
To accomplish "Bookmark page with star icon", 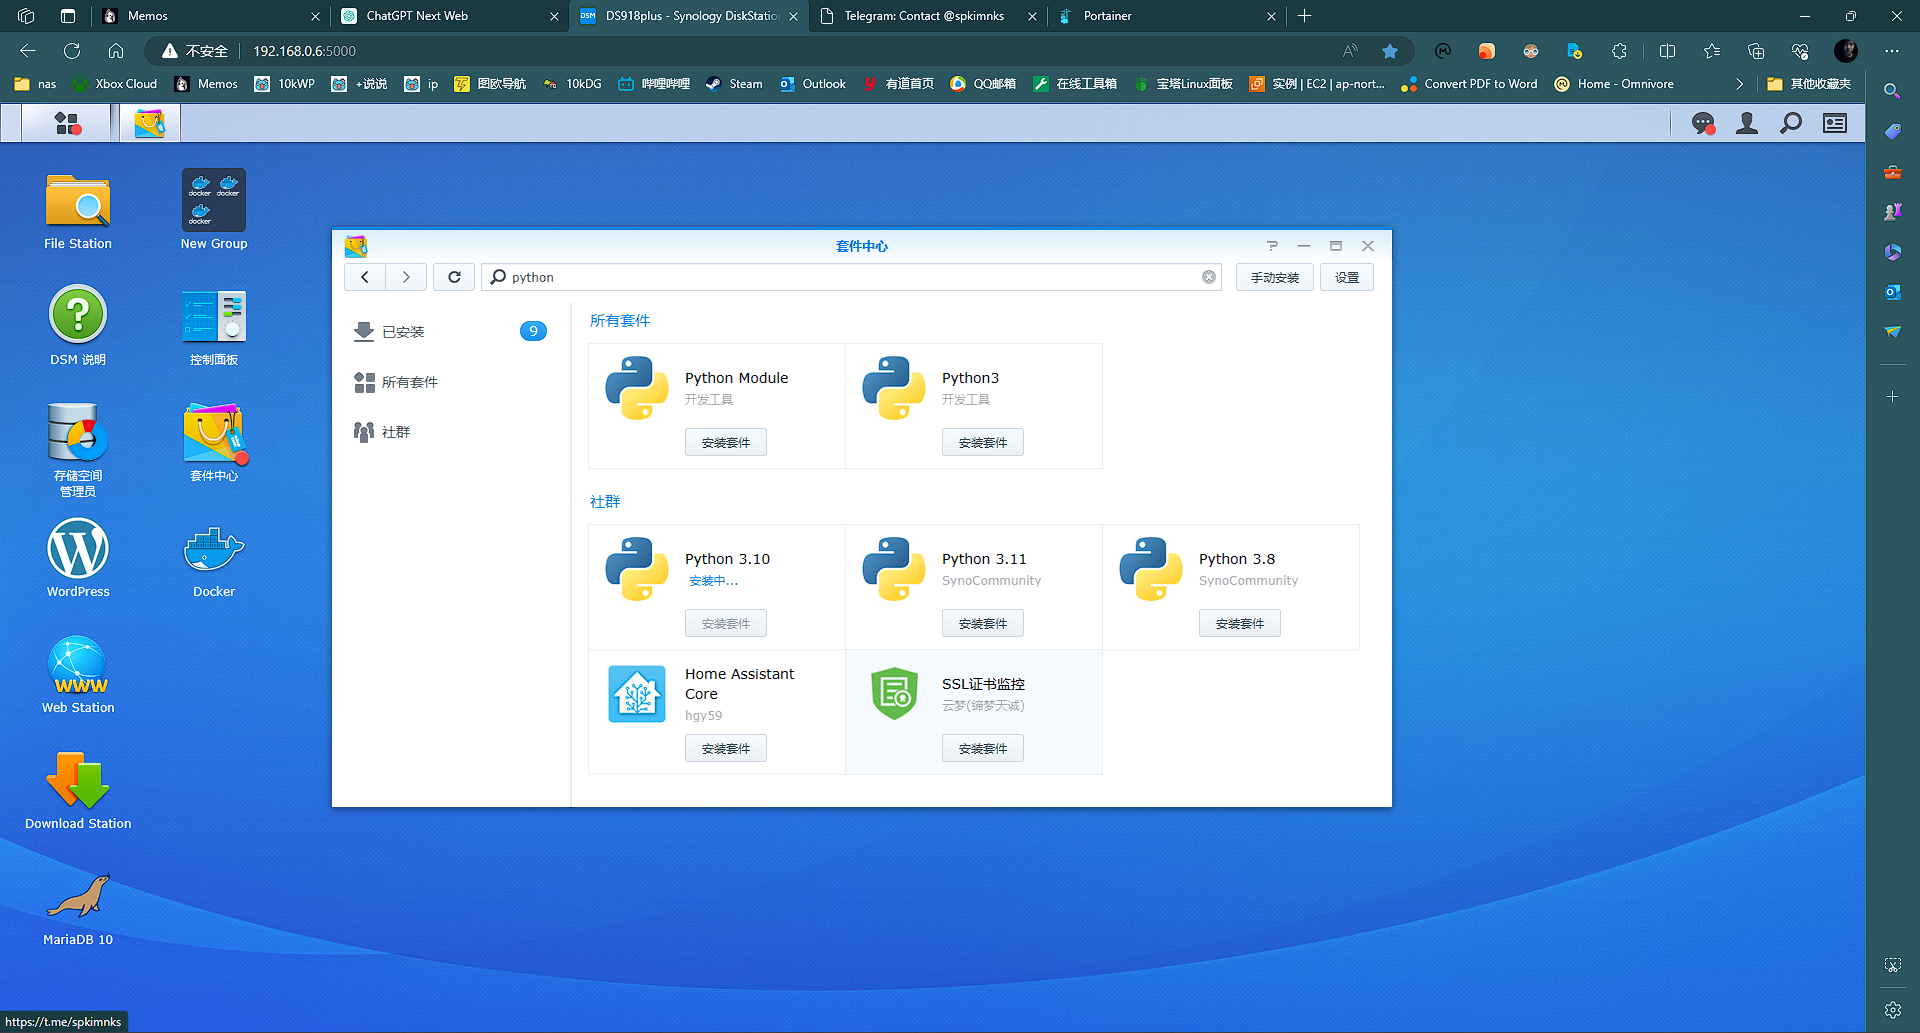I will click(x=1390, y=51).
